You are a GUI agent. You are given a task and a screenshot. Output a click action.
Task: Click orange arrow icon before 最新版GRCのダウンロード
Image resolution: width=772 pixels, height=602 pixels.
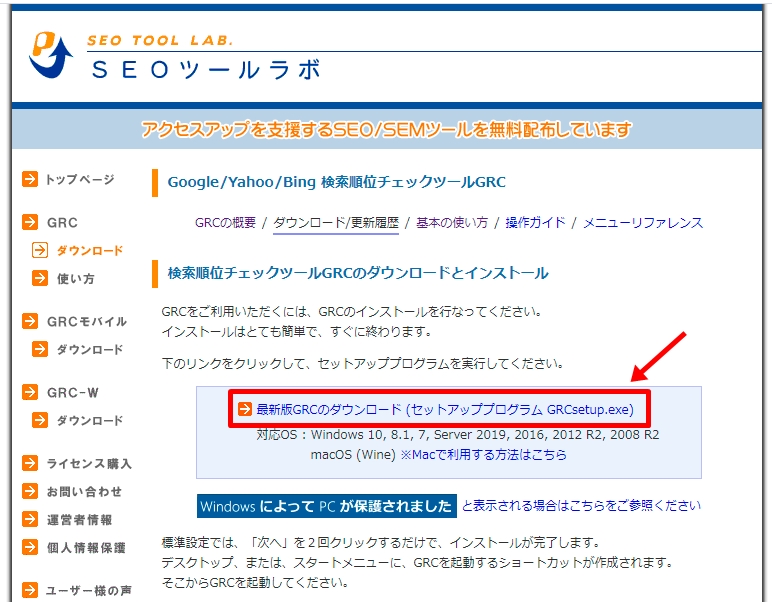pyautogui.click(x=245, y=409)
